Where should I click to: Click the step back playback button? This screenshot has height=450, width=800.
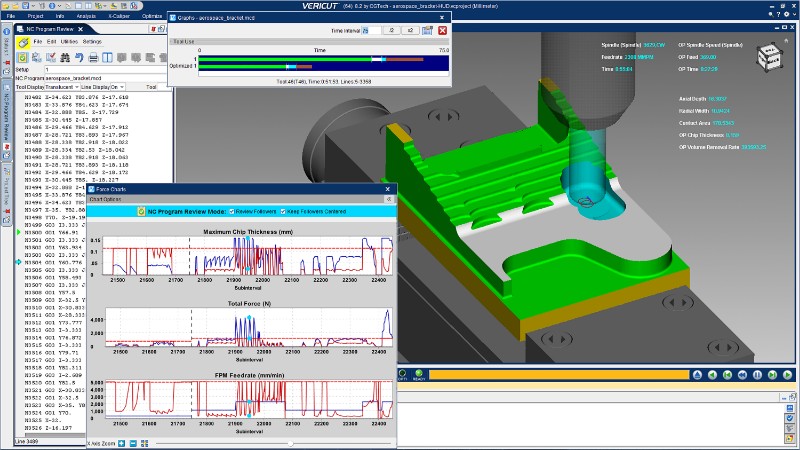712,375
